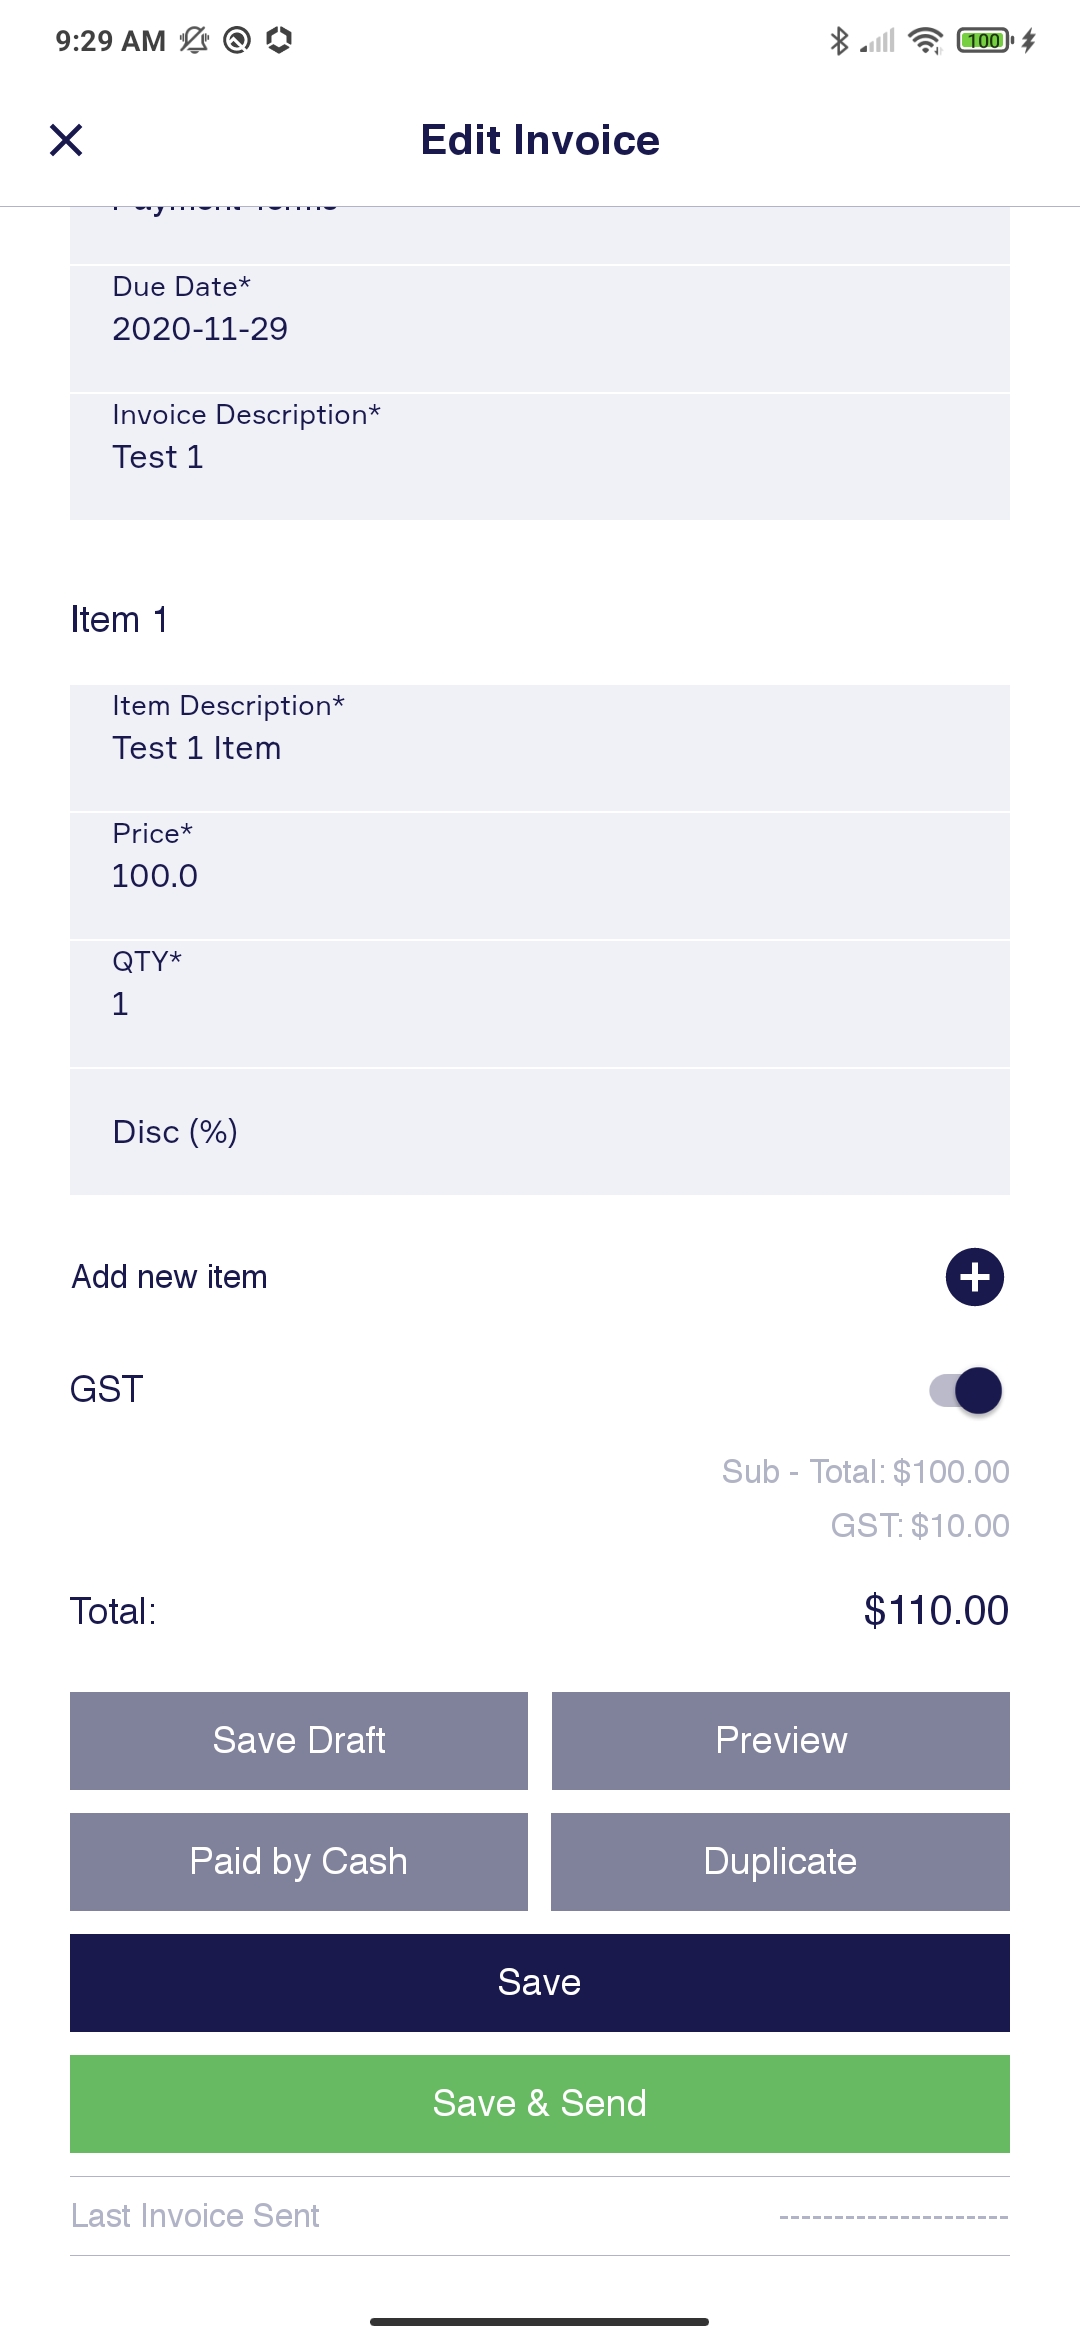Tap the muted notifications bell icon
This screenshot has height=2340, width=1080.
tap(193, 41)
